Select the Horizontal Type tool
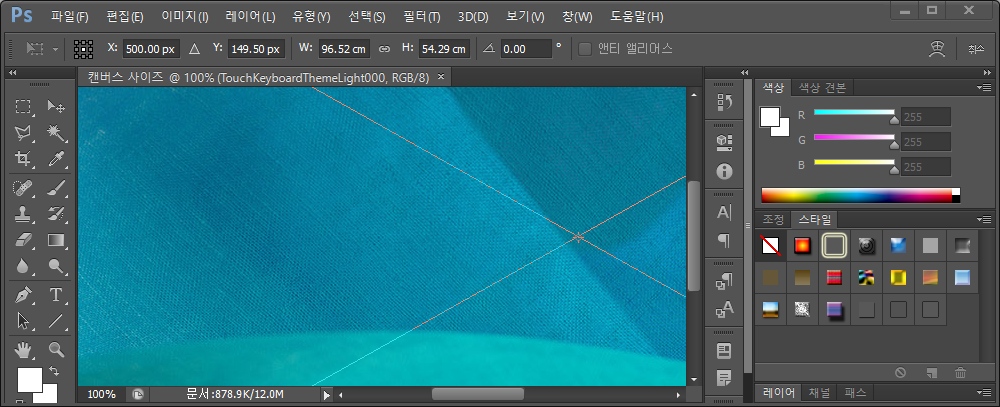The height and width of the screenshot is (407, 1000). tap(56, 295)
